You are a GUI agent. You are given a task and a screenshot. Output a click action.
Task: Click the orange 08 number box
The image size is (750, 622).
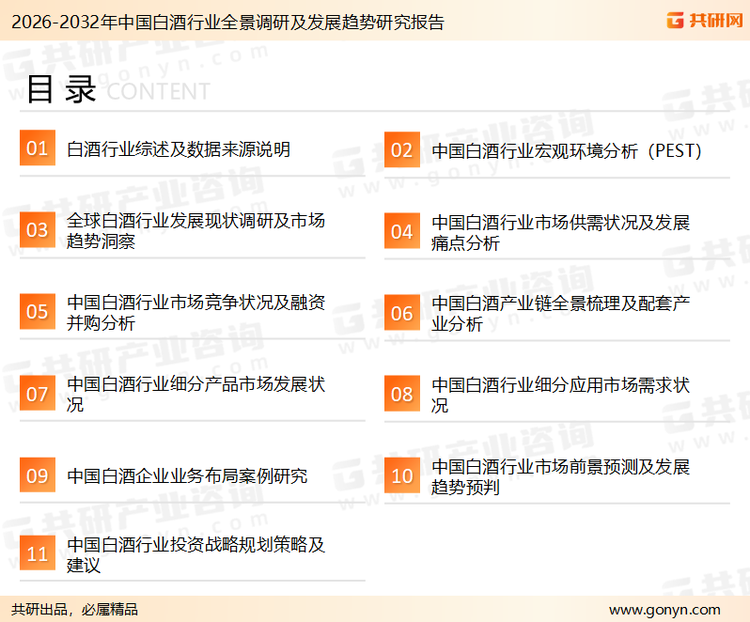[x=402, y=394]
